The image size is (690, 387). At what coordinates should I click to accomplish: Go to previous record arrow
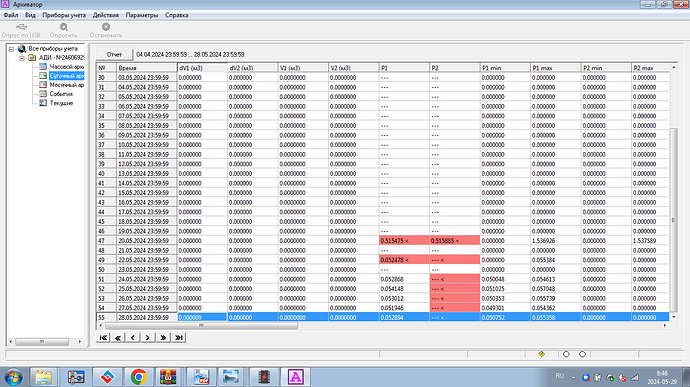tap(133, 338)
